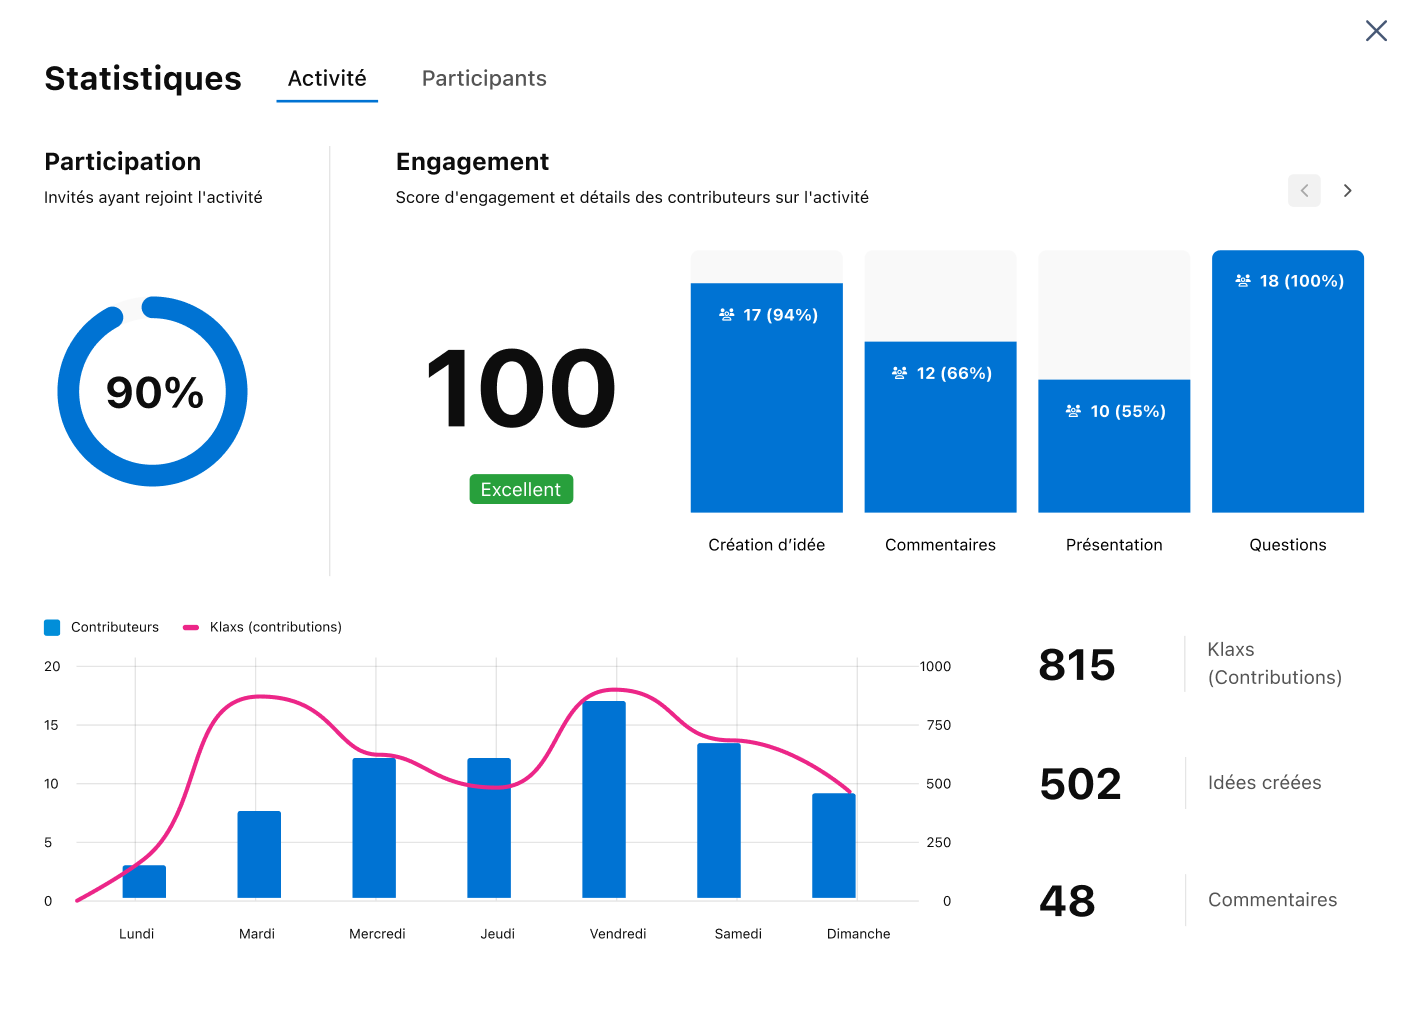The height and width of the screenshot is (1024, 1408).
Task: Close the Statistiques dialog with X
Action: pos(1376,31)
